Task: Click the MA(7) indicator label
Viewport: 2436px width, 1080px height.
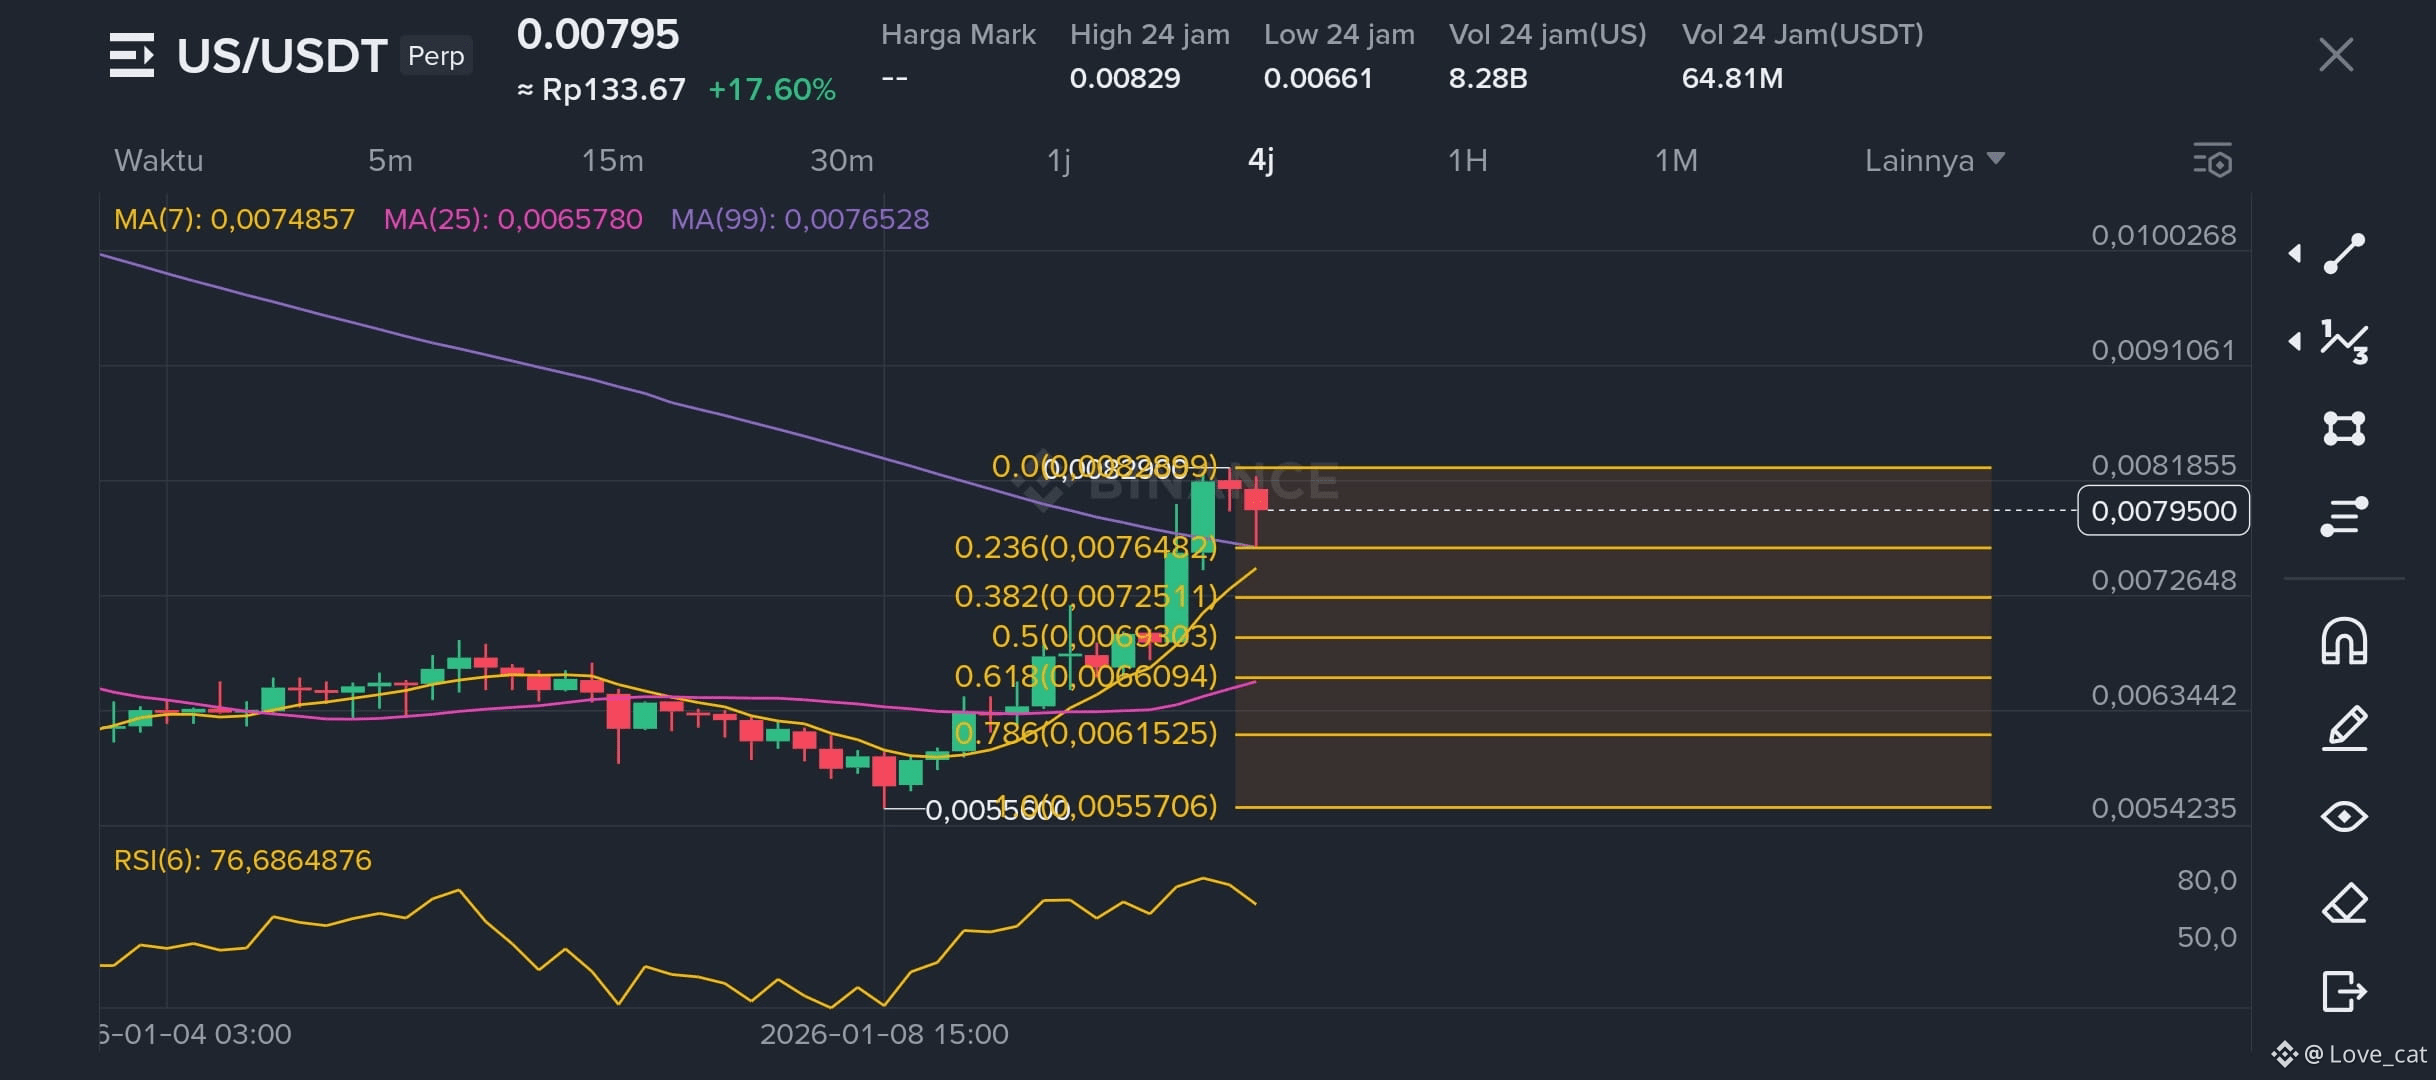Action: [x=234, y=219]
